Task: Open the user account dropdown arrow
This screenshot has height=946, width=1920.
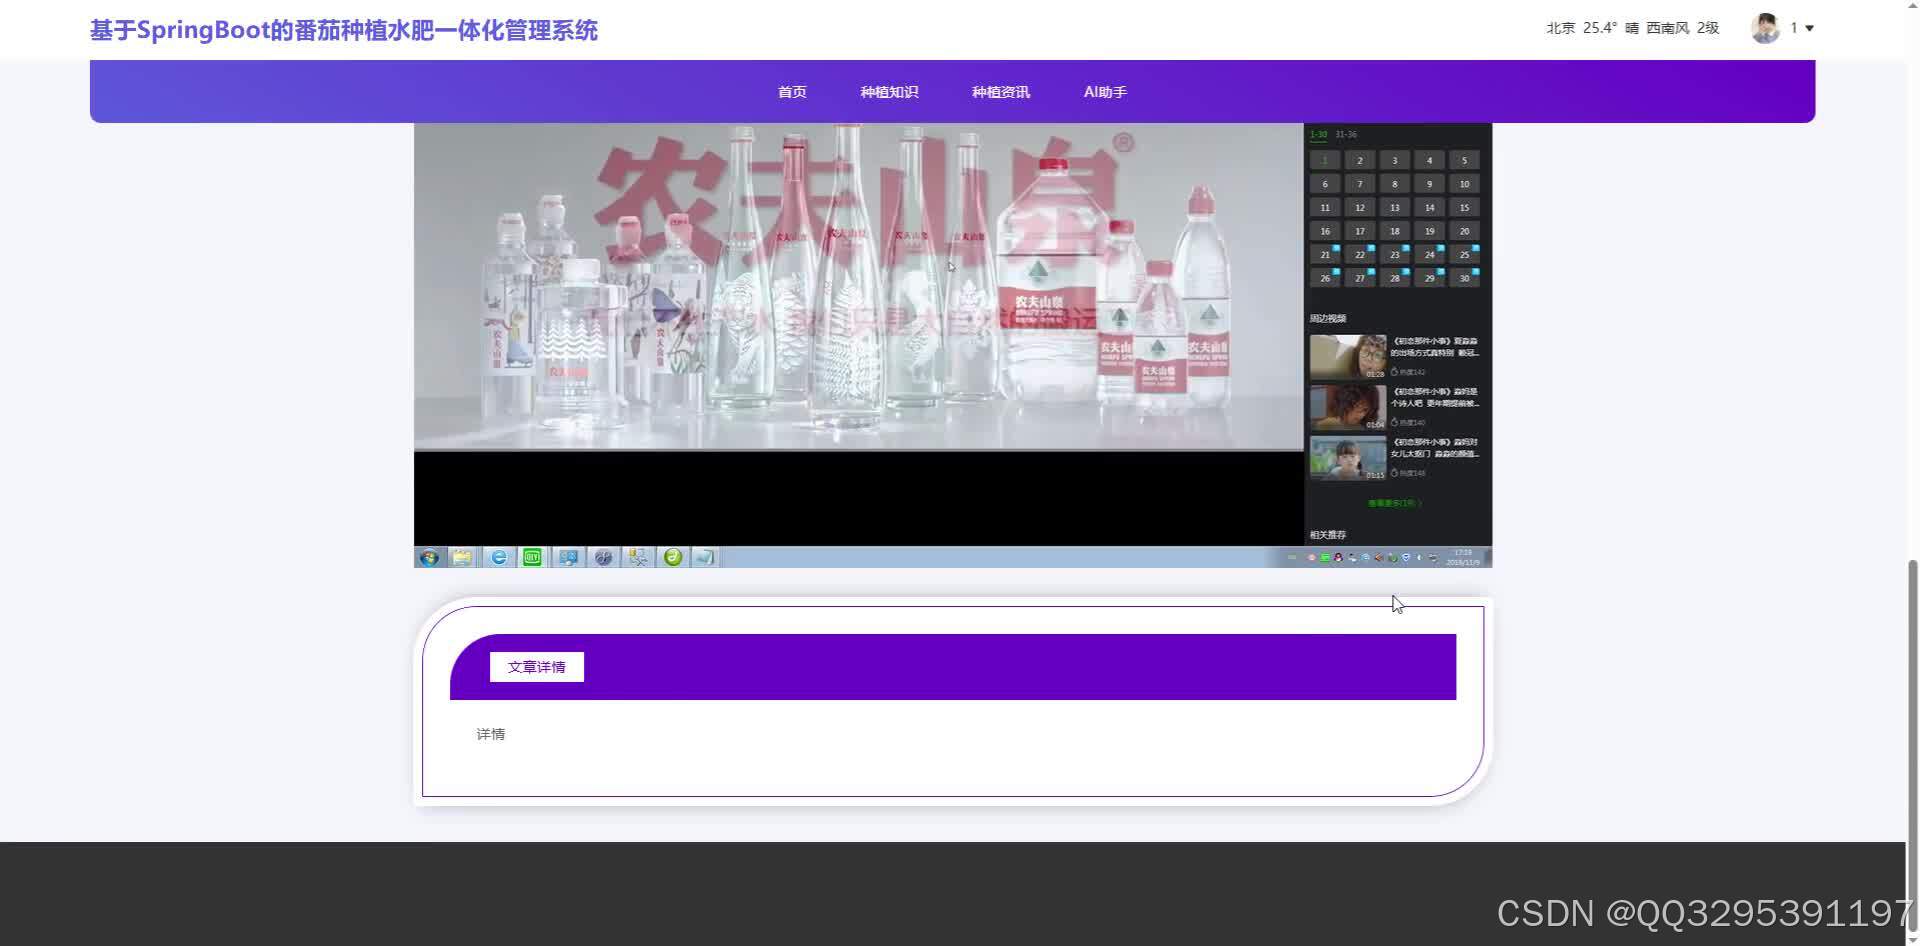Action: (x=1808, y=28)
